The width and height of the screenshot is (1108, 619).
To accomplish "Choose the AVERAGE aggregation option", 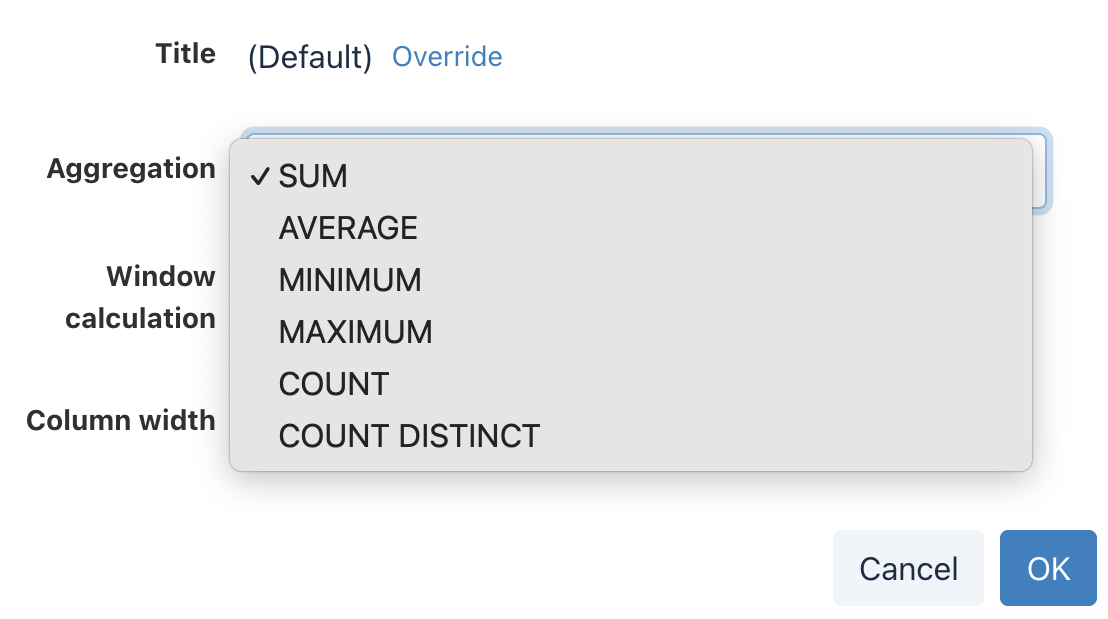I will (x=348, y=229).
